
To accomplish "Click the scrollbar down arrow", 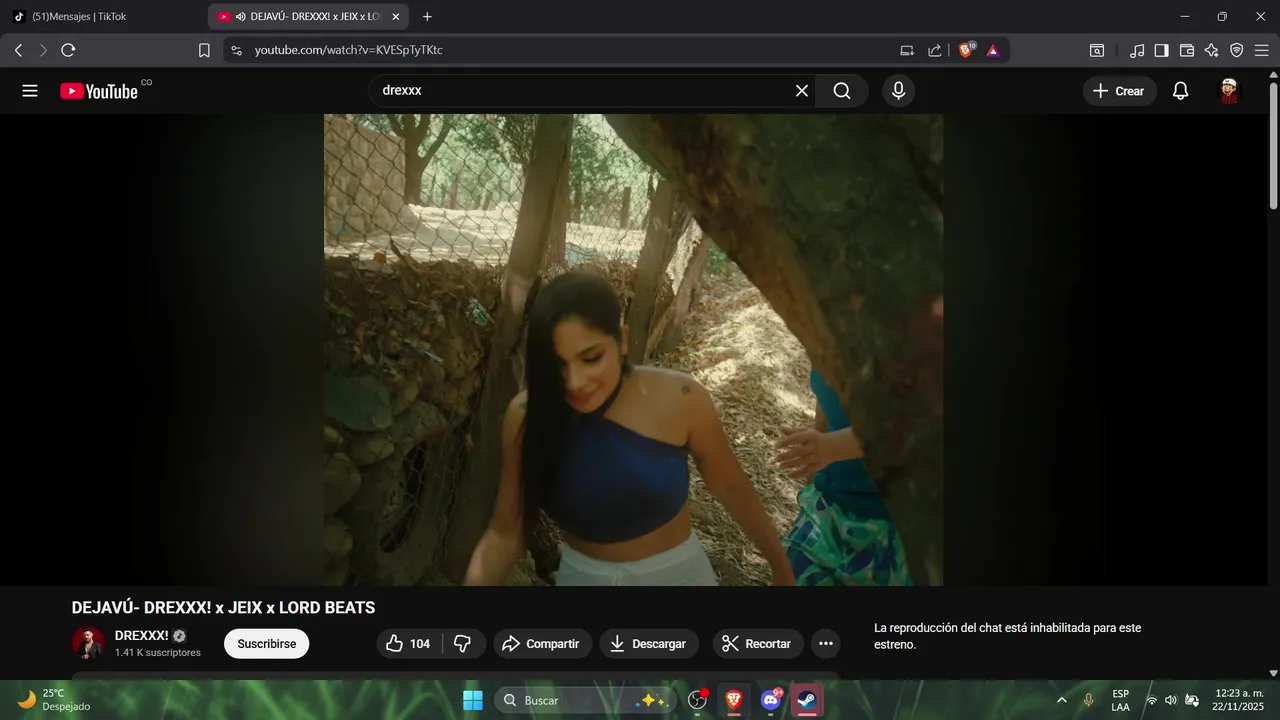I will click(1273, 673).
